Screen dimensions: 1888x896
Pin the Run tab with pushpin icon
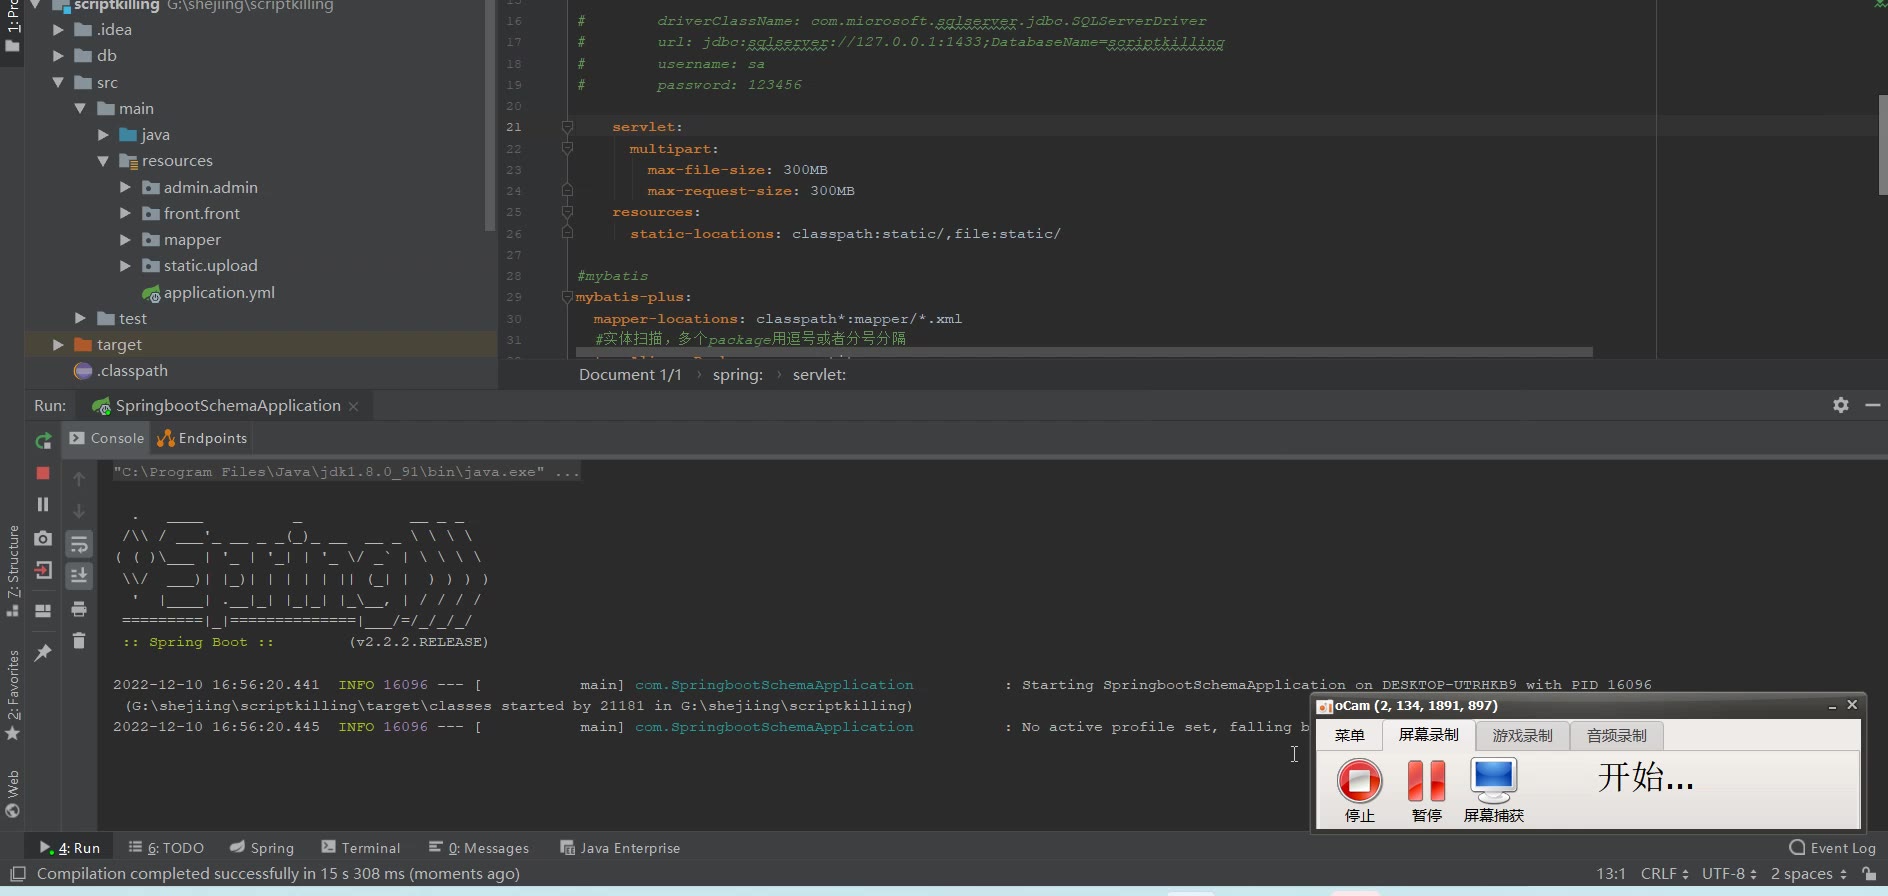pyautogui.click(x=43, y=652)
